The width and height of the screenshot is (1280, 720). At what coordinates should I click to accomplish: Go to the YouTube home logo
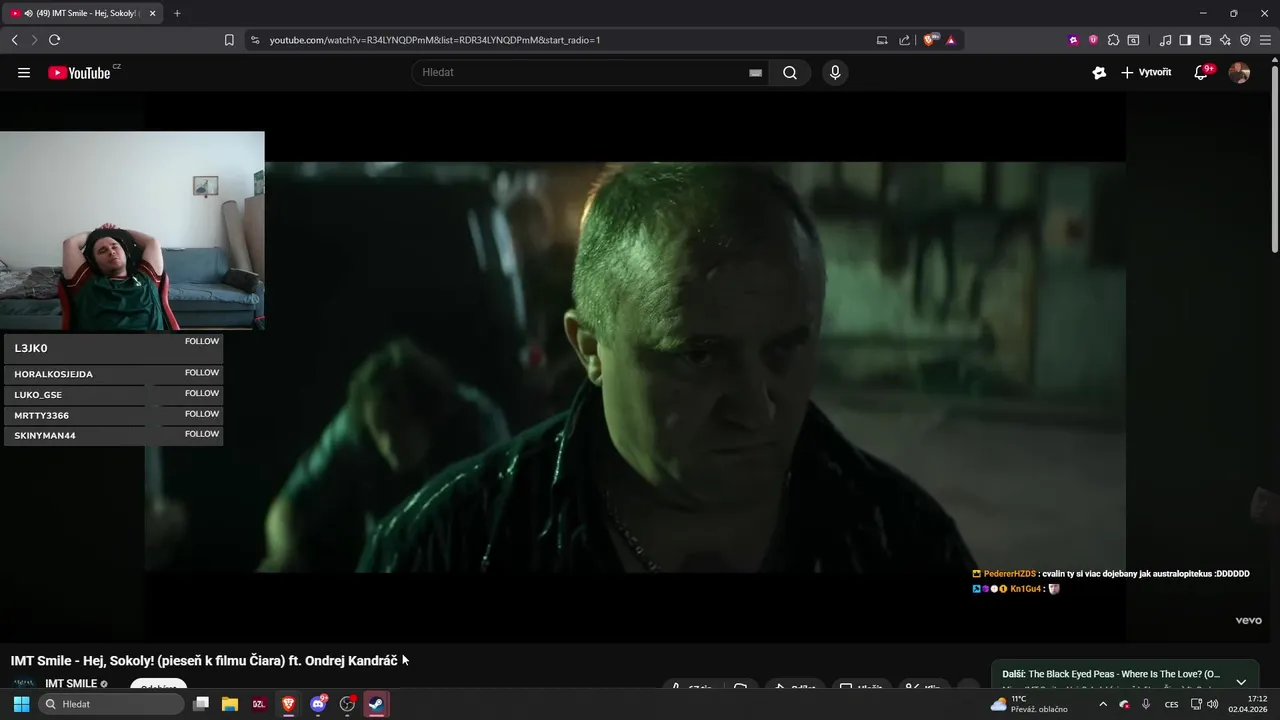[79, 73]
